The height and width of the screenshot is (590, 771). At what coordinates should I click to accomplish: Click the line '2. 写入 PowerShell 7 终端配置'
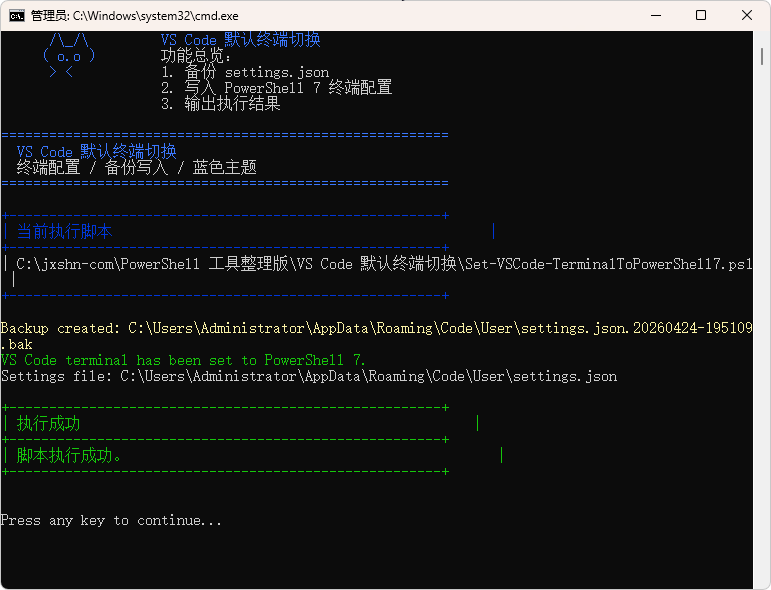(276, 88)
